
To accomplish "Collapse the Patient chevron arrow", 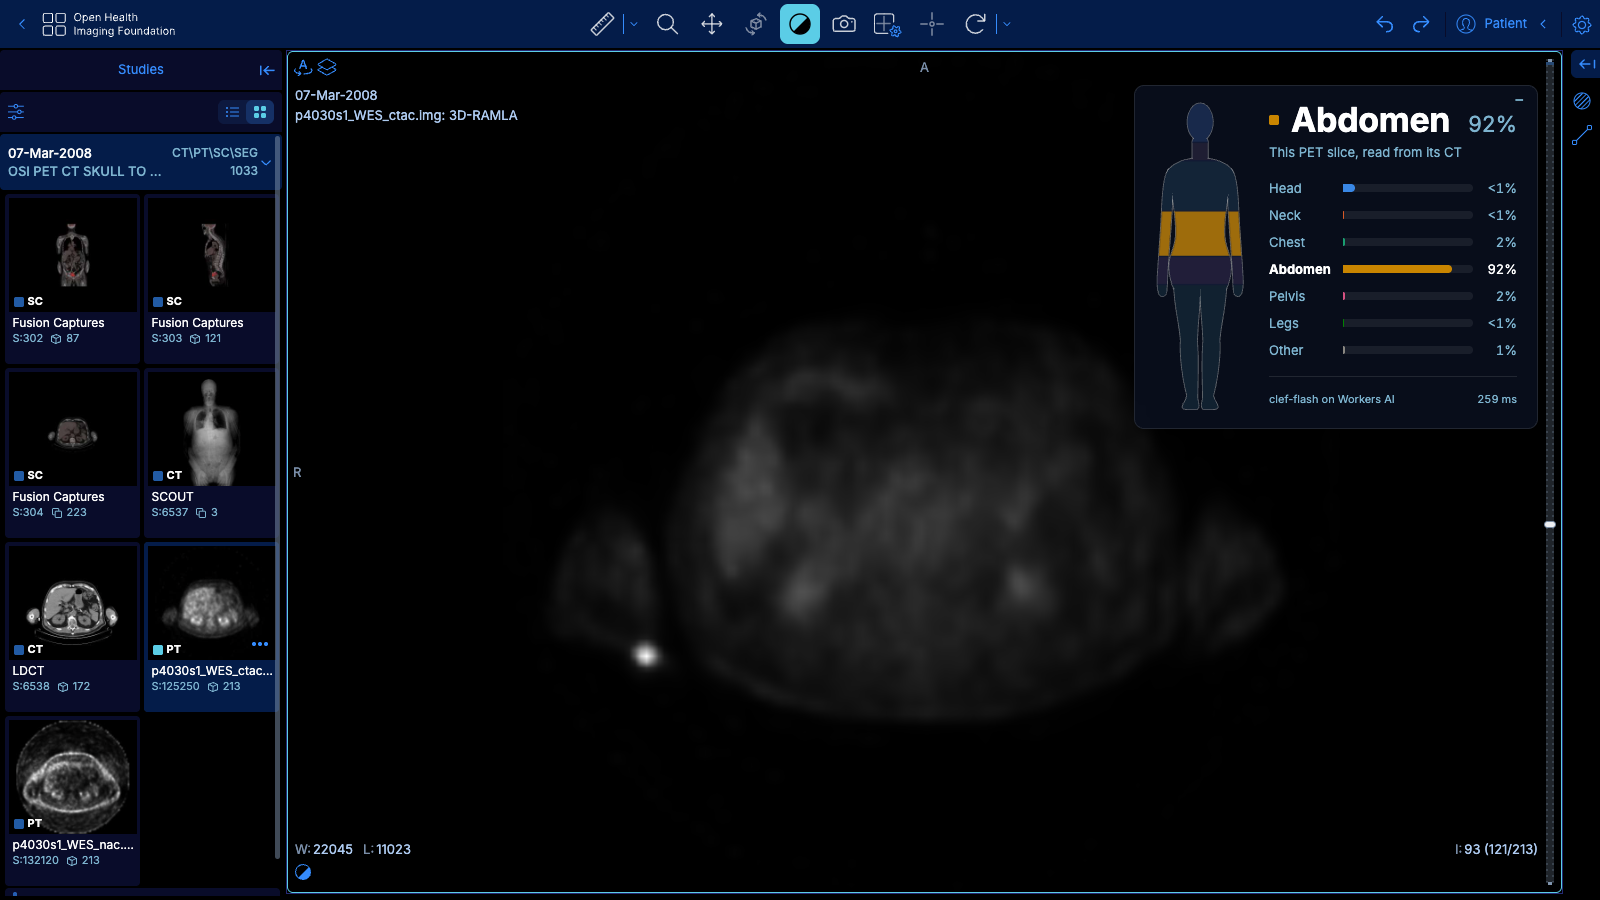I will (1543, 24).
